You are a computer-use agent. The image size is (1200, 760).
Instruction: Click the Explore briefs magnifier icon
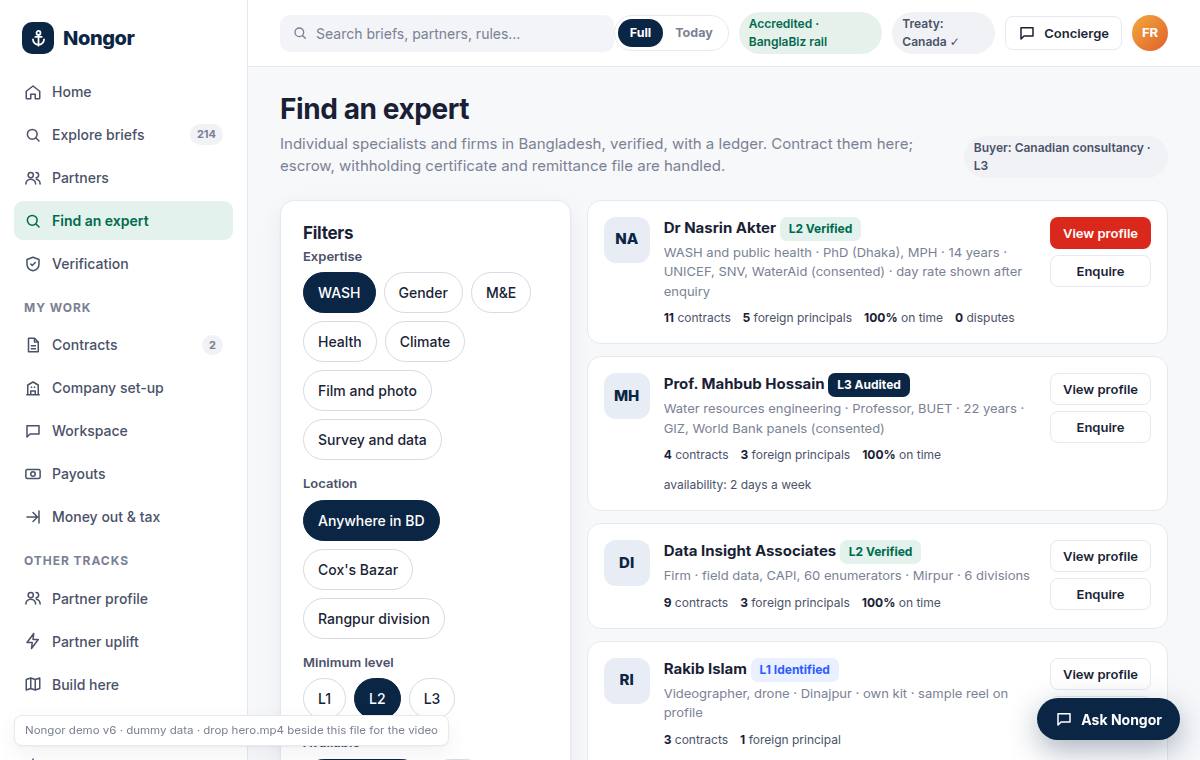[x=33, y=135]
